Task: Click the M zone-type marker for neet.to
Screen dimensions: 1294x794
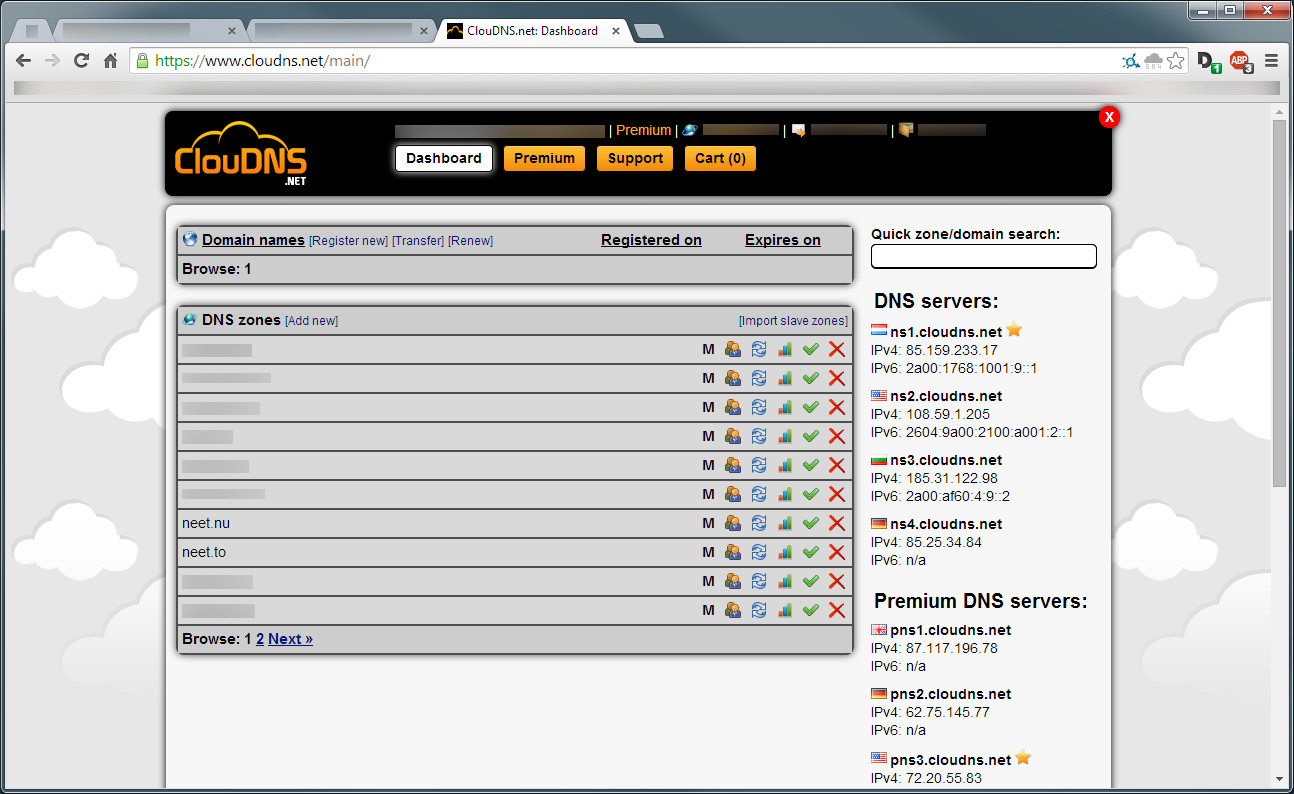Action: pyautogui.click(x=708, y=552)
